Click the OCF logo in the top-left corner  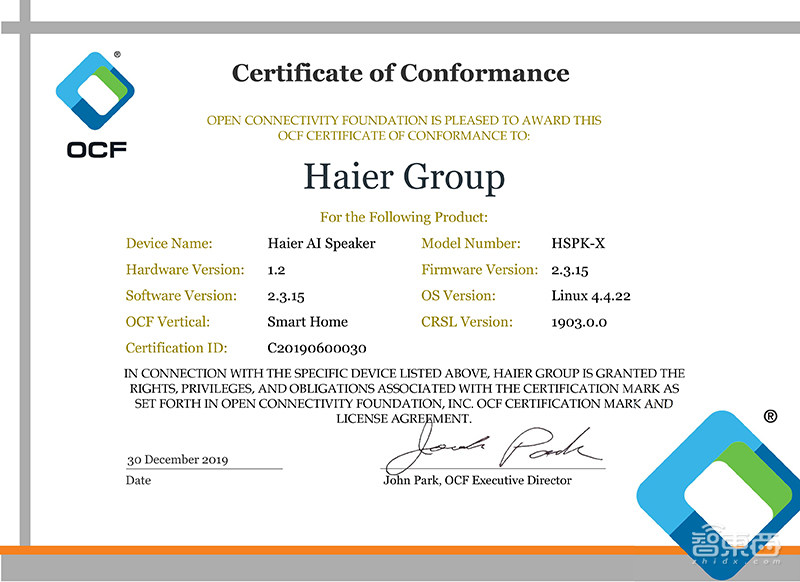pyautogui.click(x=96, y=95)
